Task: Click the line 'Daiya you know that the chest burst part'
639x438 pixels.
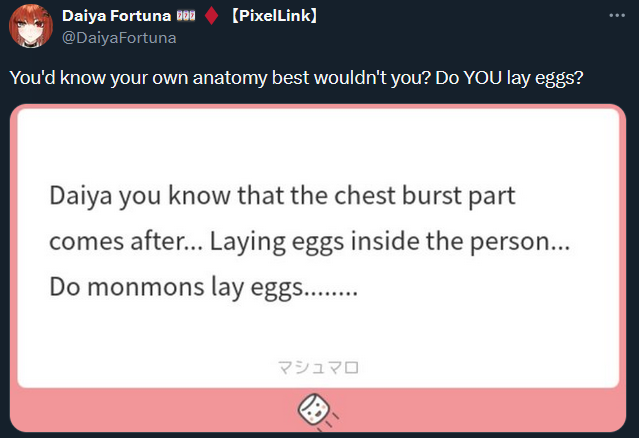Action: (282, 196)
